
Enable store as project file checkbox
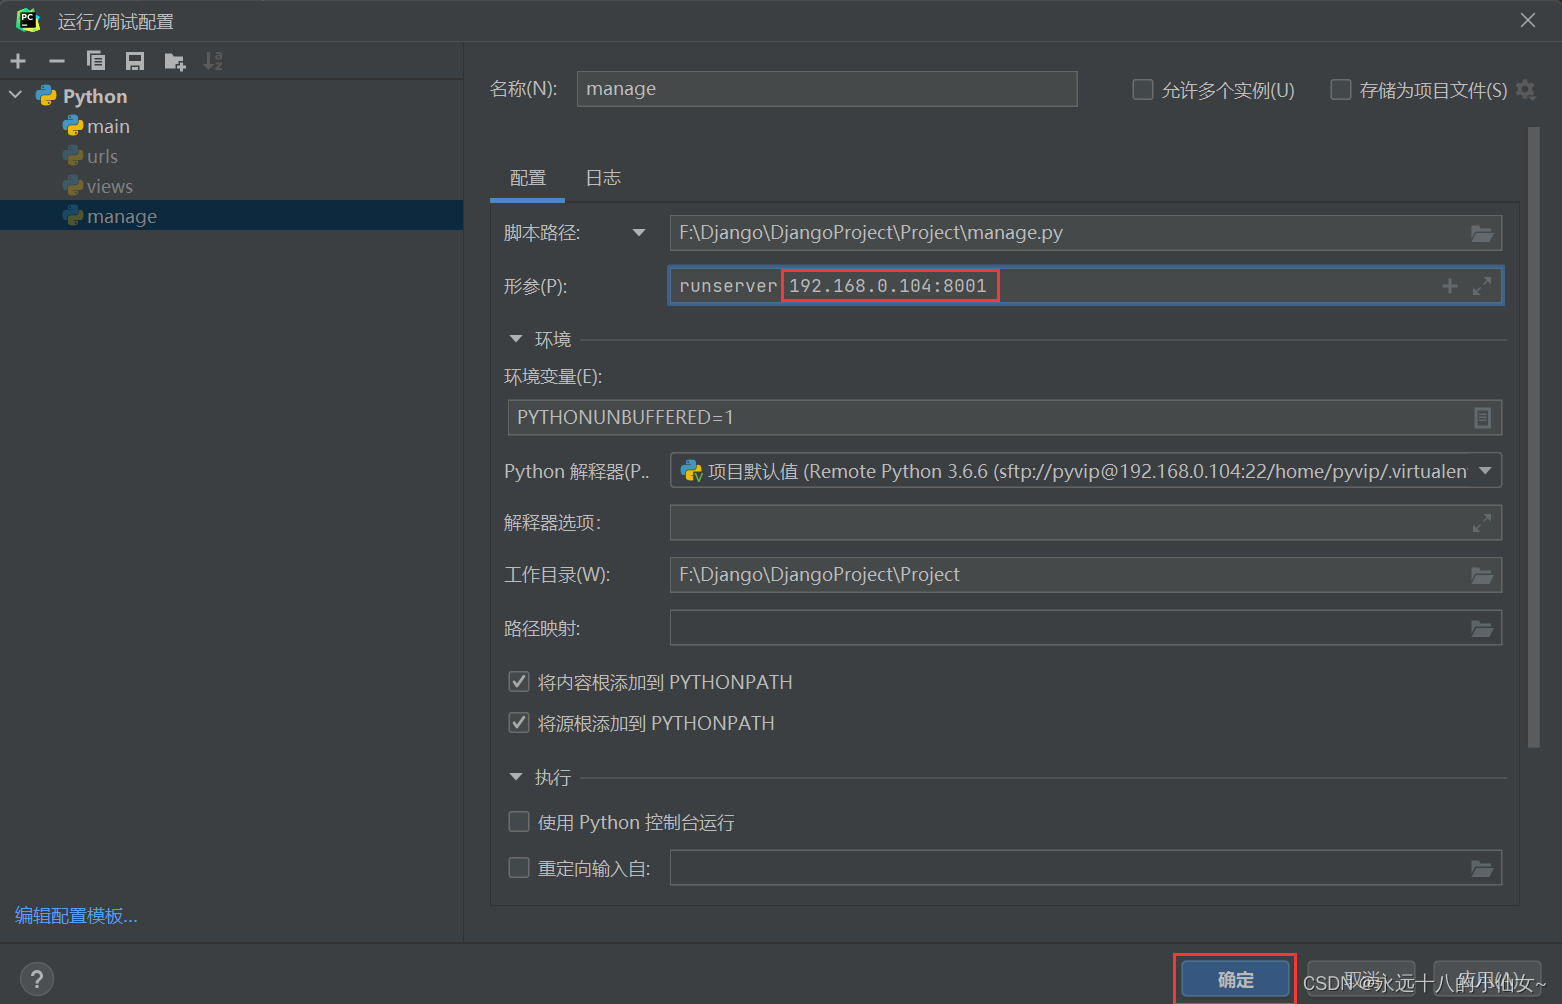(x=1341, y=90)
